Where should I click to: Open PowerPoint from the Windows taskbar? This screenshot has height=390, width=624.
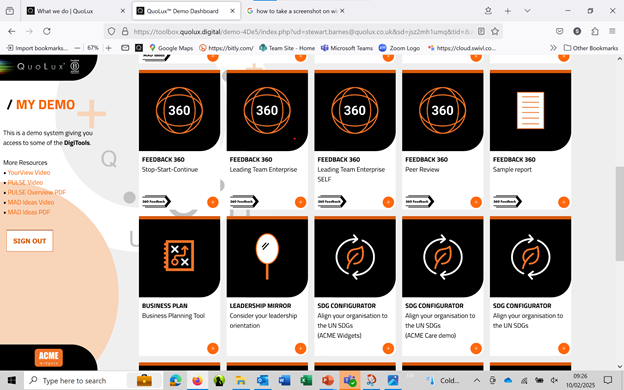tap(328, 381)
